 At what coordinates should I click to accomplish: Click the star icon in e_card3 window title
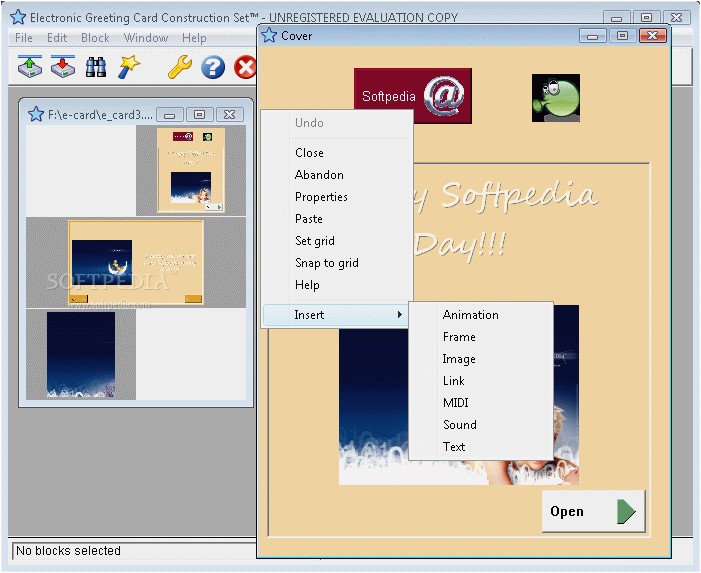tap(36, 114)
